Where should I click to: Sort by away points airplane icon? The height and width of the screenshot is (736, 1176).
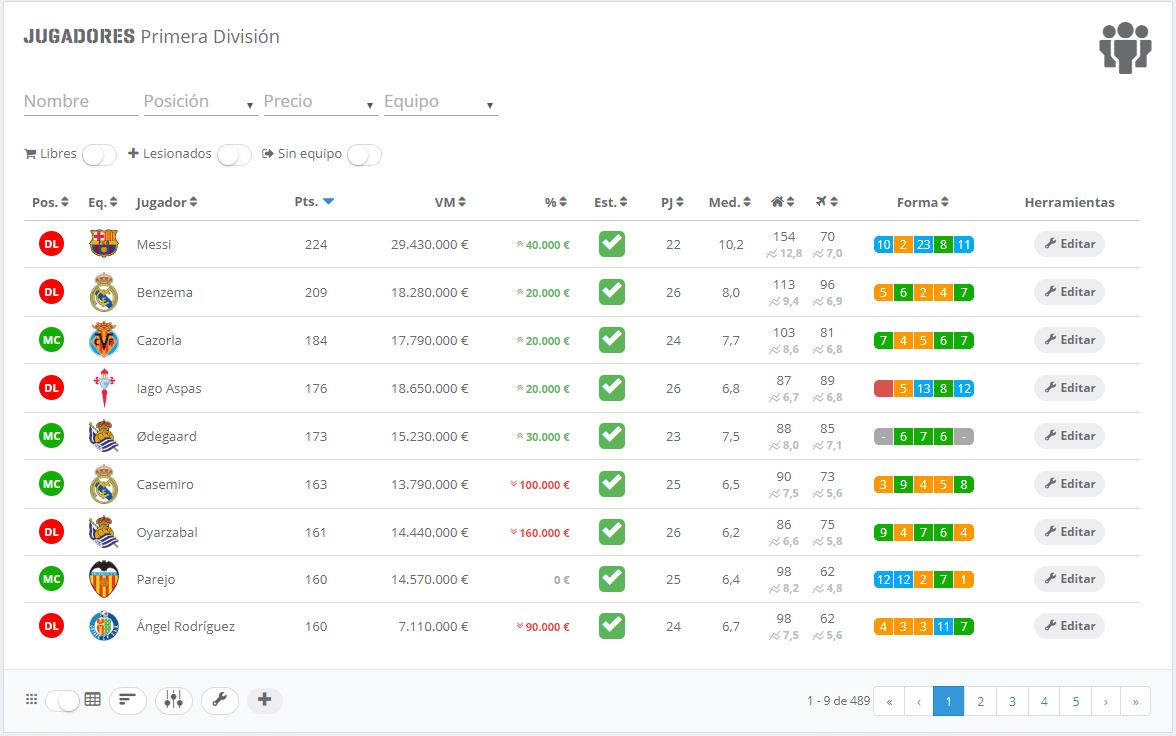826,202
